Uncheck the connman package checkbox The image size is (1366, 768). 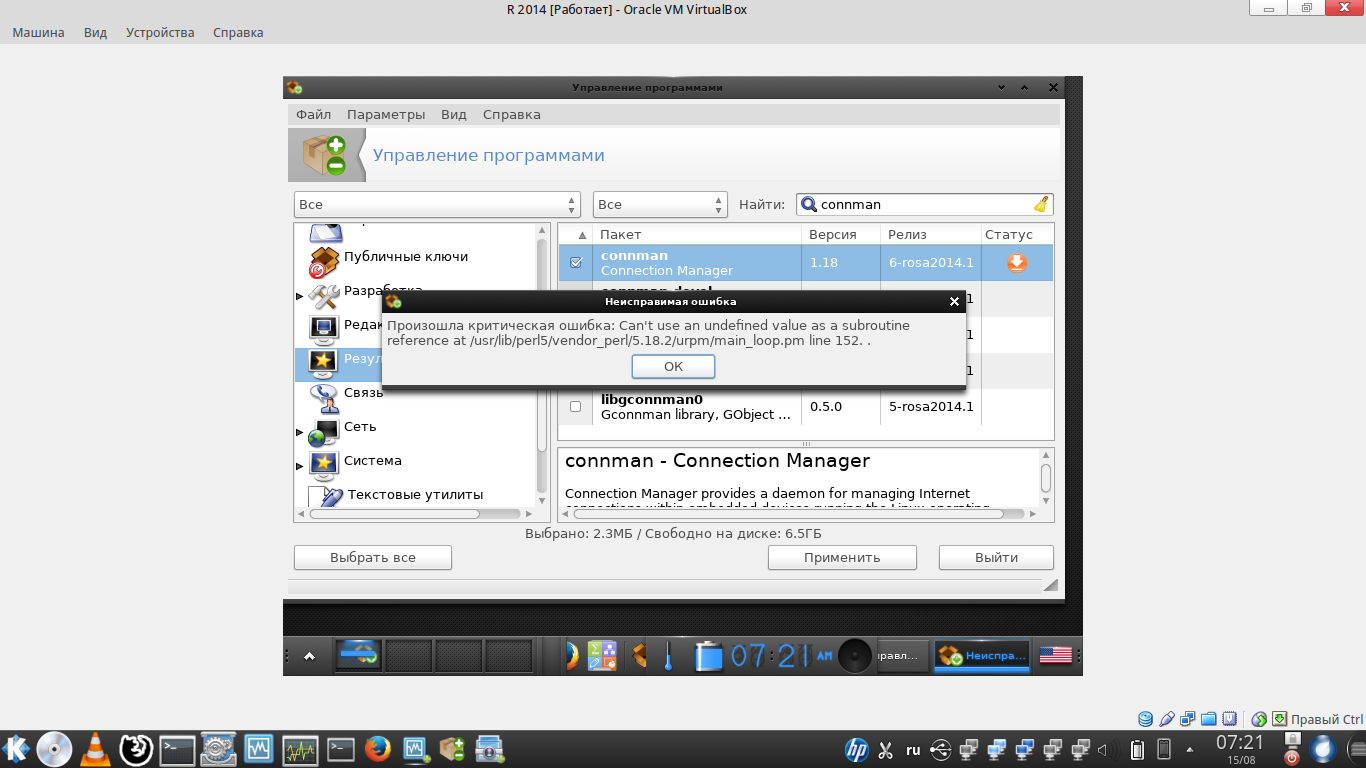(576, 263)
